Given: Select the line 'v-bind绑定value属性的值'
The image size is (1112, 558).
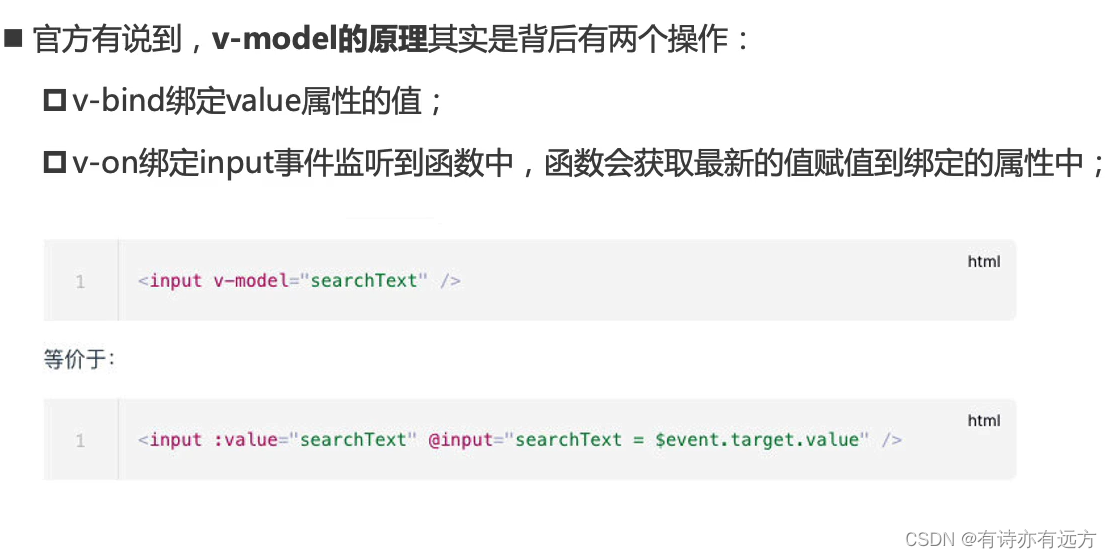Looking at the screenshot, I should click(x=257, y=101).
